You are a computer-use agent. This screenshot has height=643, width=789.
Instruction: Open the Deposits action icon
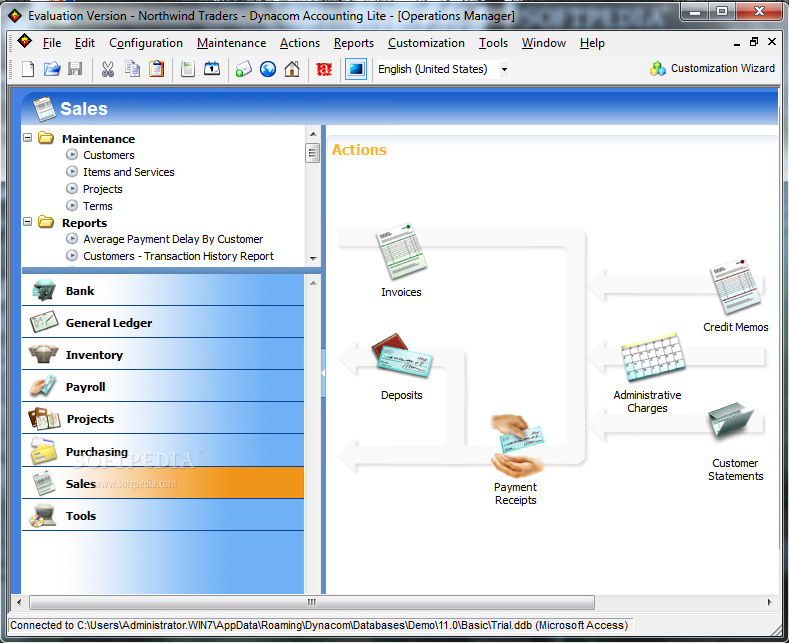point(401,355)
